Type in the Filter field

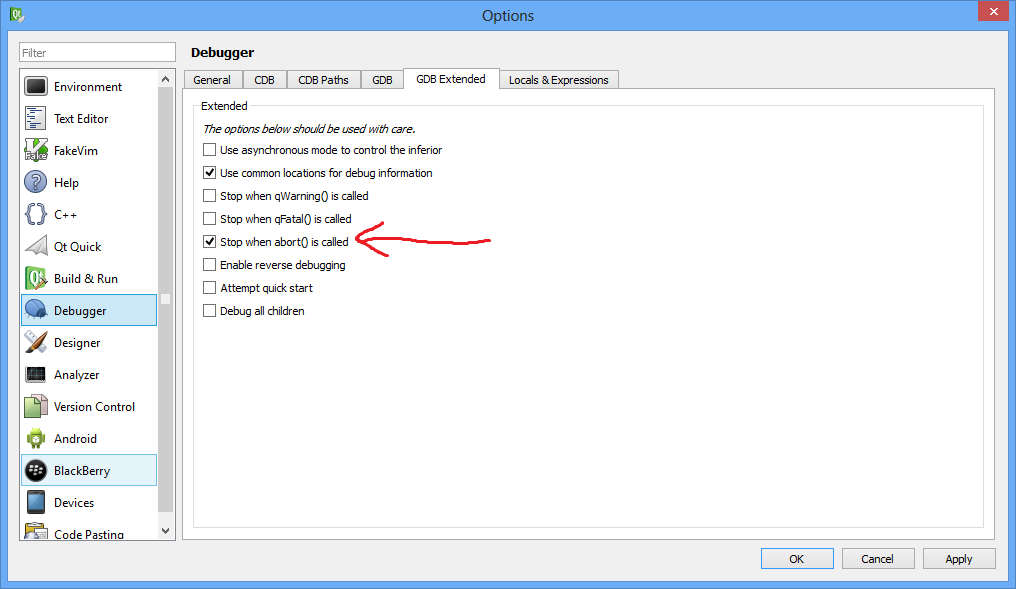96,51
